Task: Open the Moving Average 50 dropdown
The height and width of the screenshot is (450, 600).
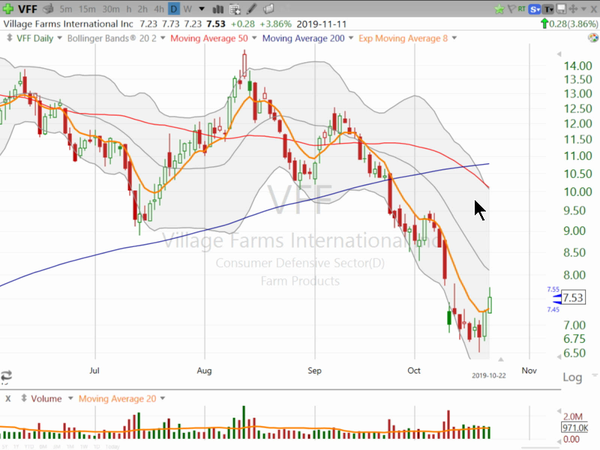Action: tap(254, 38)
